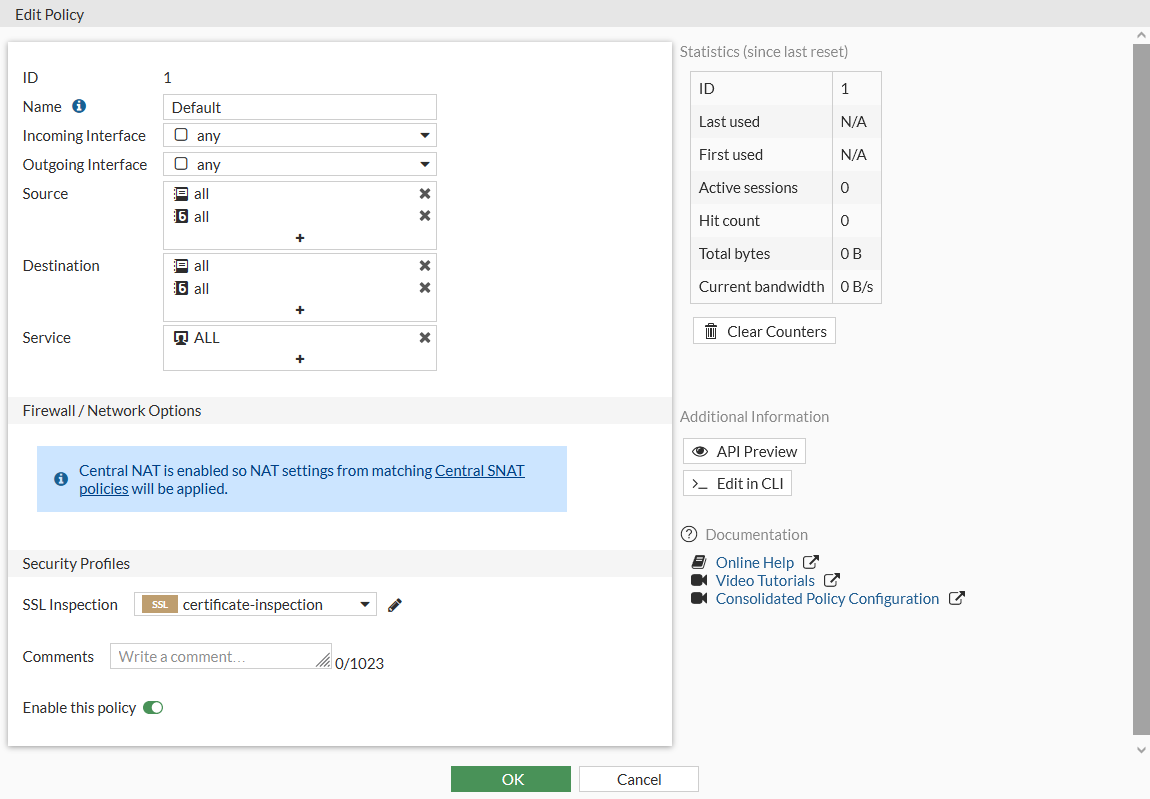Click the OK button

511,780
